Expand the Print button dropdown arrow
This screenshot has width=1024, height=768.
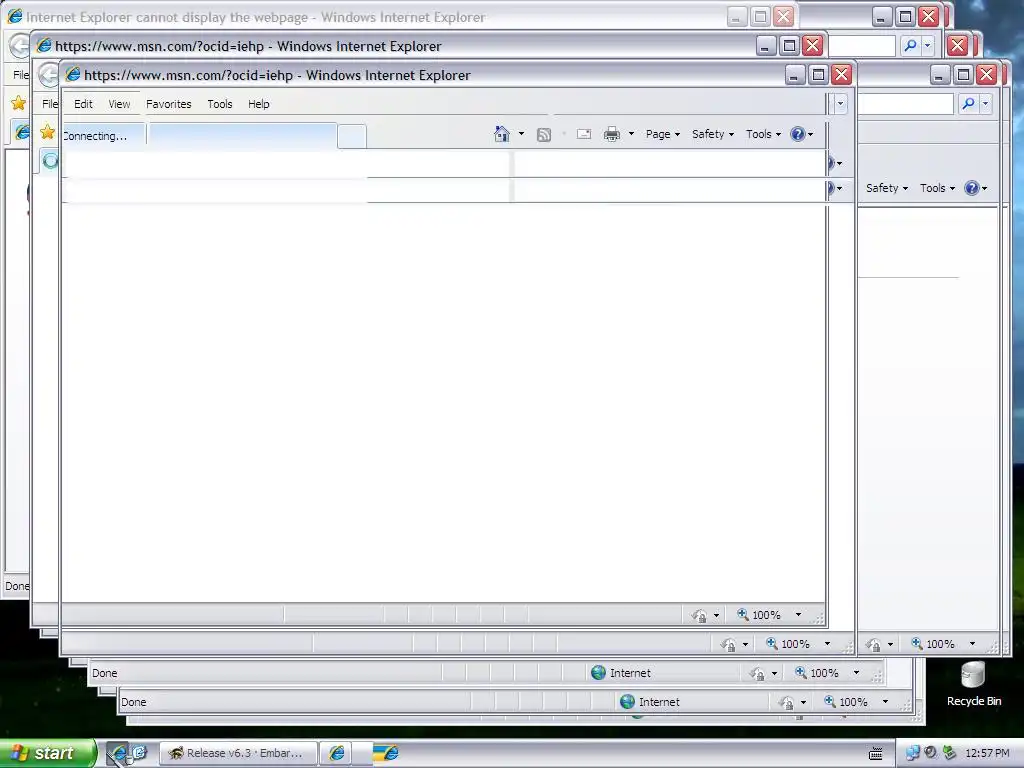pyautogui.click(x=631, y=134)
